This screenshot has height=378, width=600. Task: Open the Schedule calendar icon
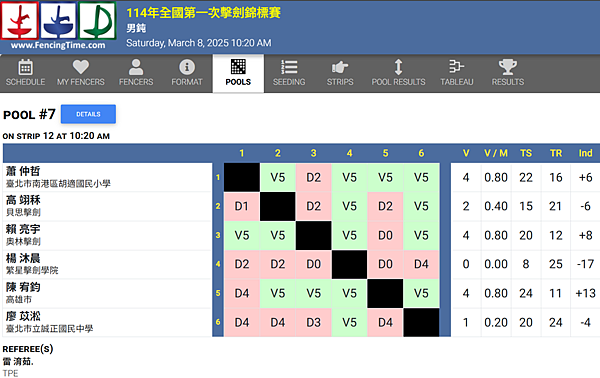pos(25,67)
